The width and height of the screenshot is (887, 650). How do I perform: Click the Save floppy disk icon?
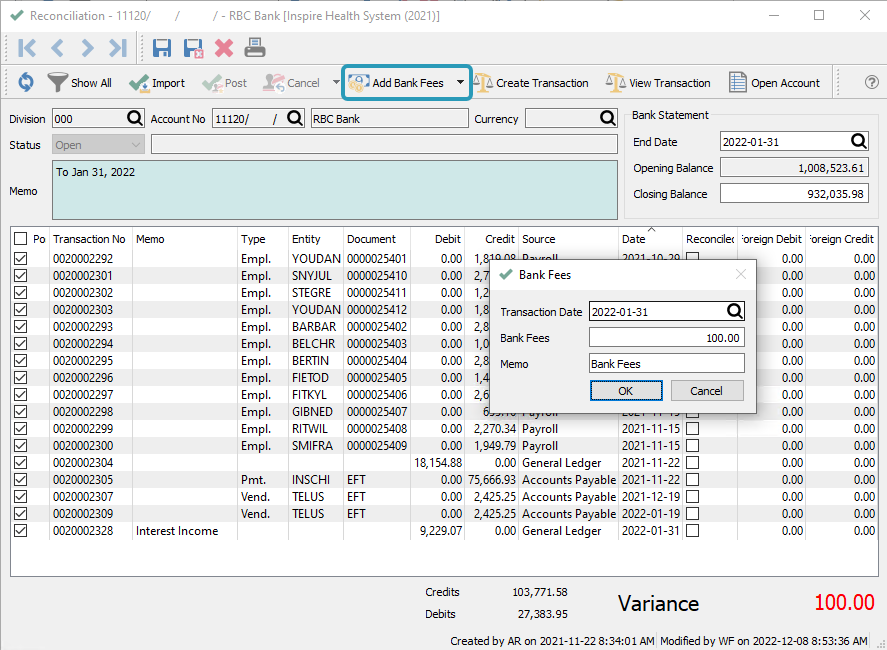click(x=162, y=47)
